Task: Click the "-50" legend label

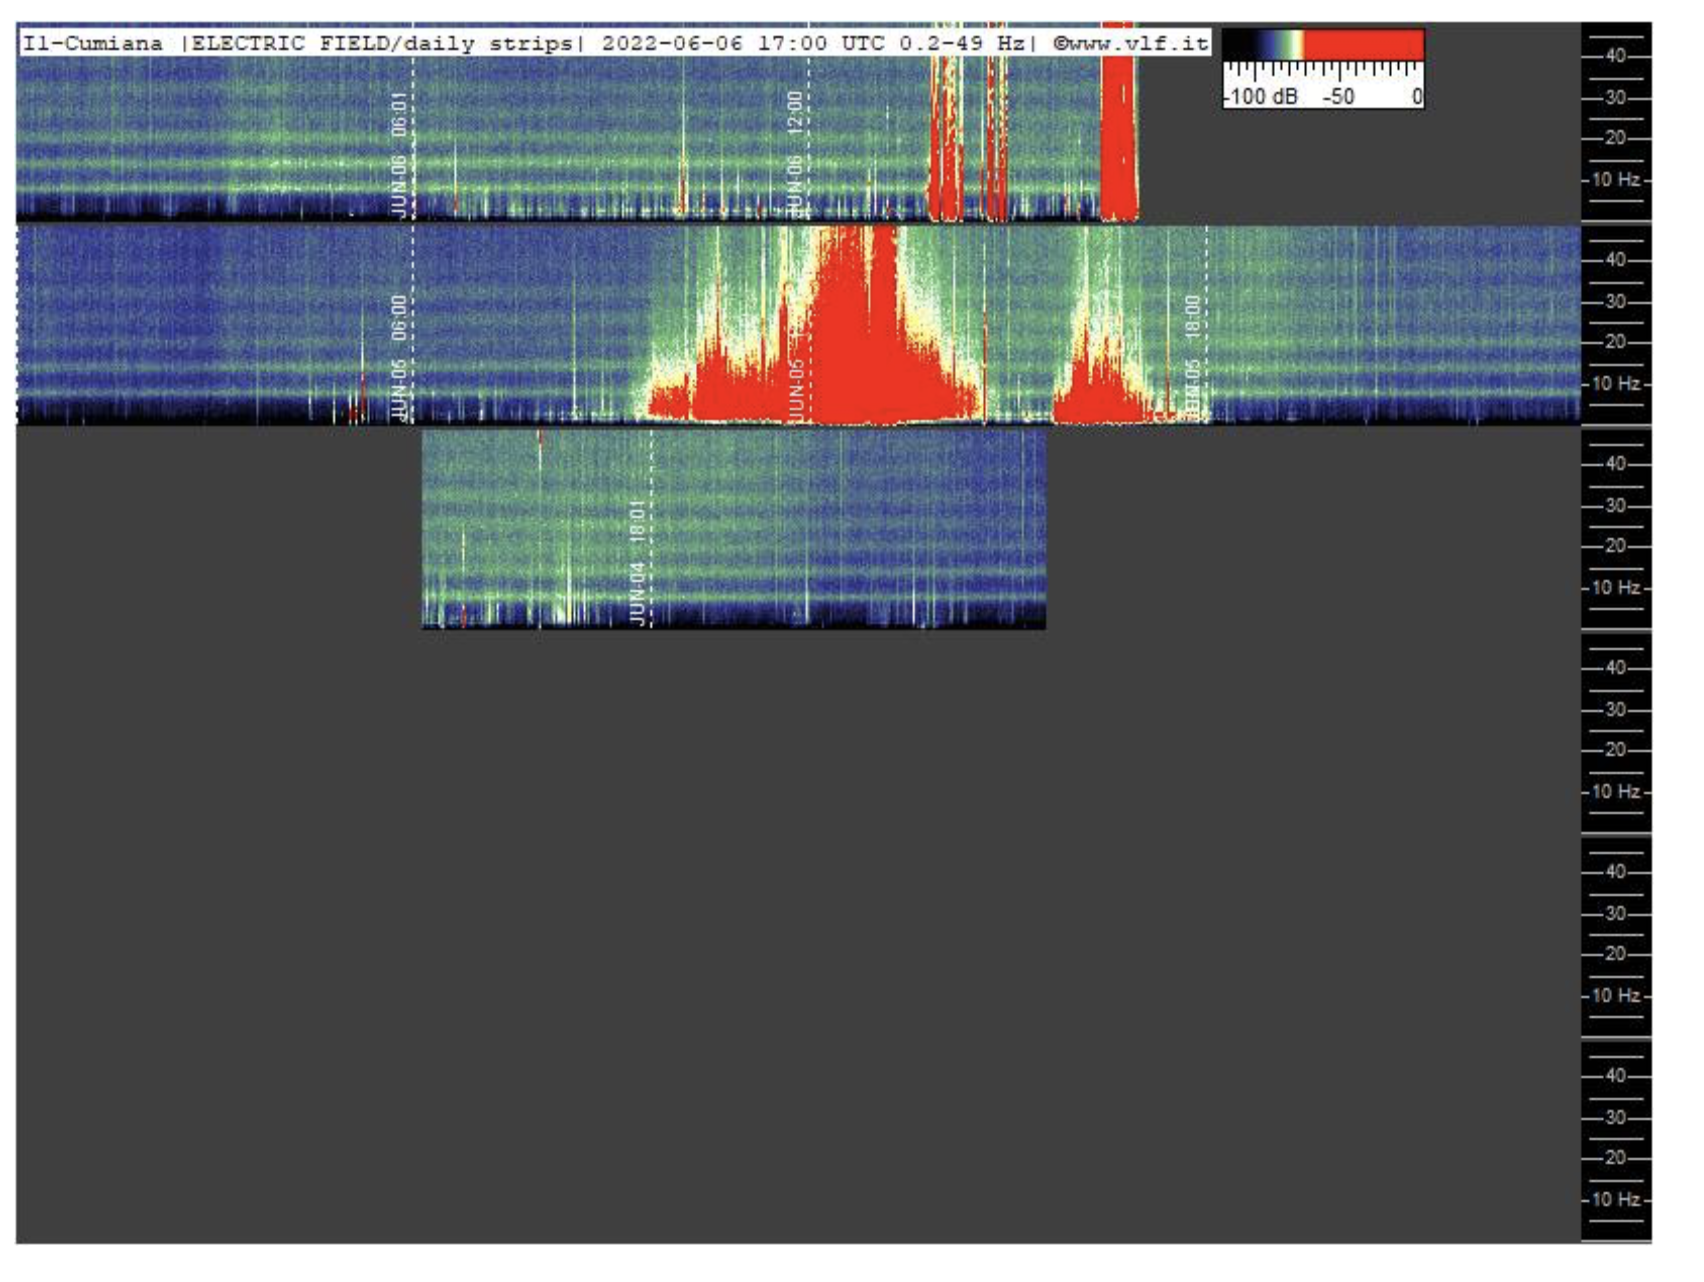Action: pos(1338,97)
